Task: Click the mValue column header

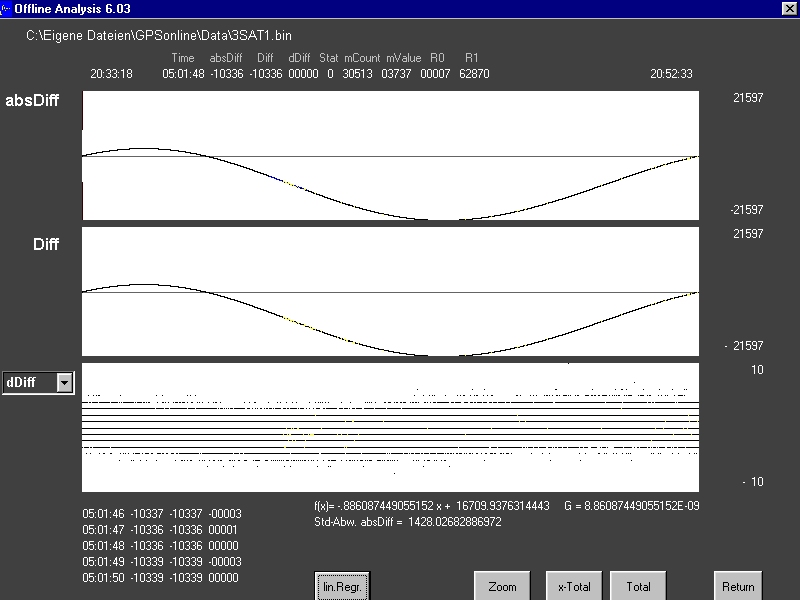Action: pos(404,58)
